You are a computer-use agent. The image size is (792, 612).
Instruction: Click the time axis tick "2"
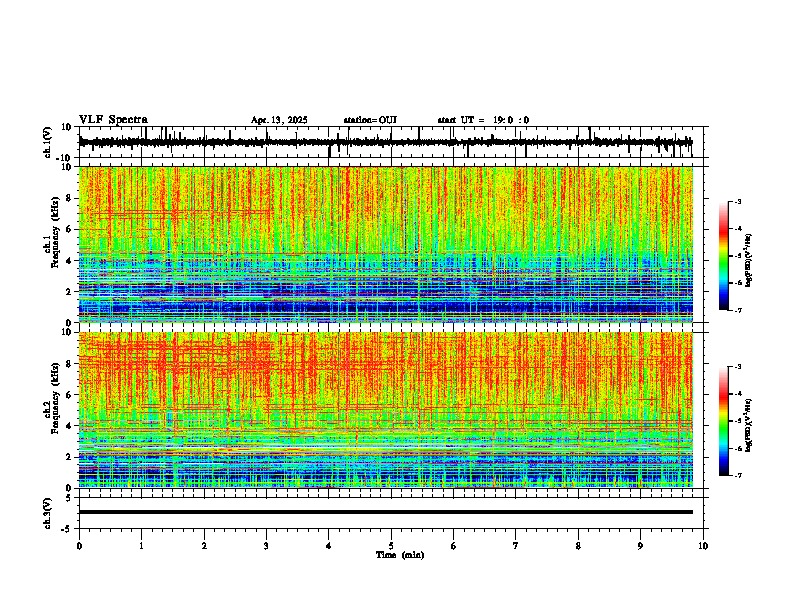click(x=204, y=546)
